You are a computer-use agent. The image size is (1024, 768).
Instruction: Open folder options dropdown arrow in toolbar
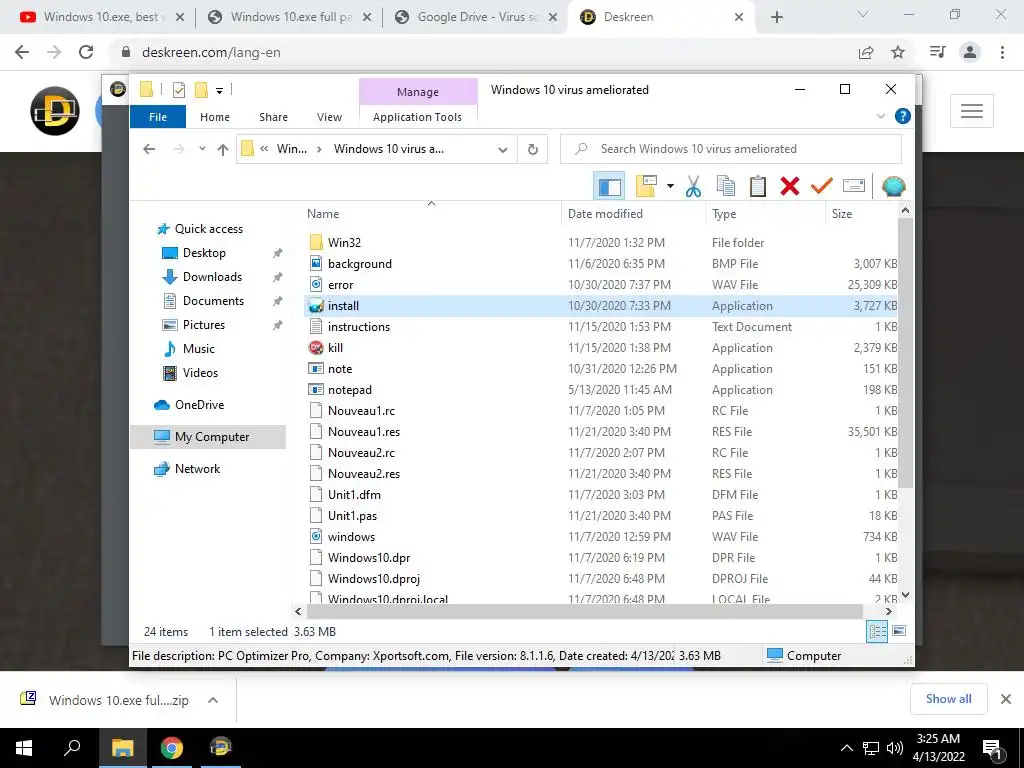[x=670, y=186]
